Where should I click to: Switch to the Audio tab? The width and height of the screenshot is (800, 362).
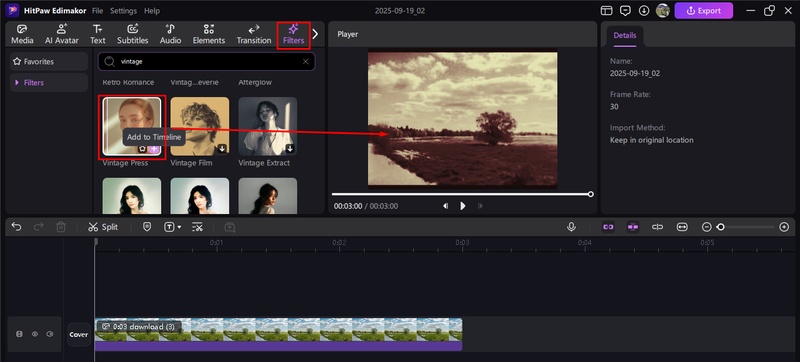pos(170,35)
